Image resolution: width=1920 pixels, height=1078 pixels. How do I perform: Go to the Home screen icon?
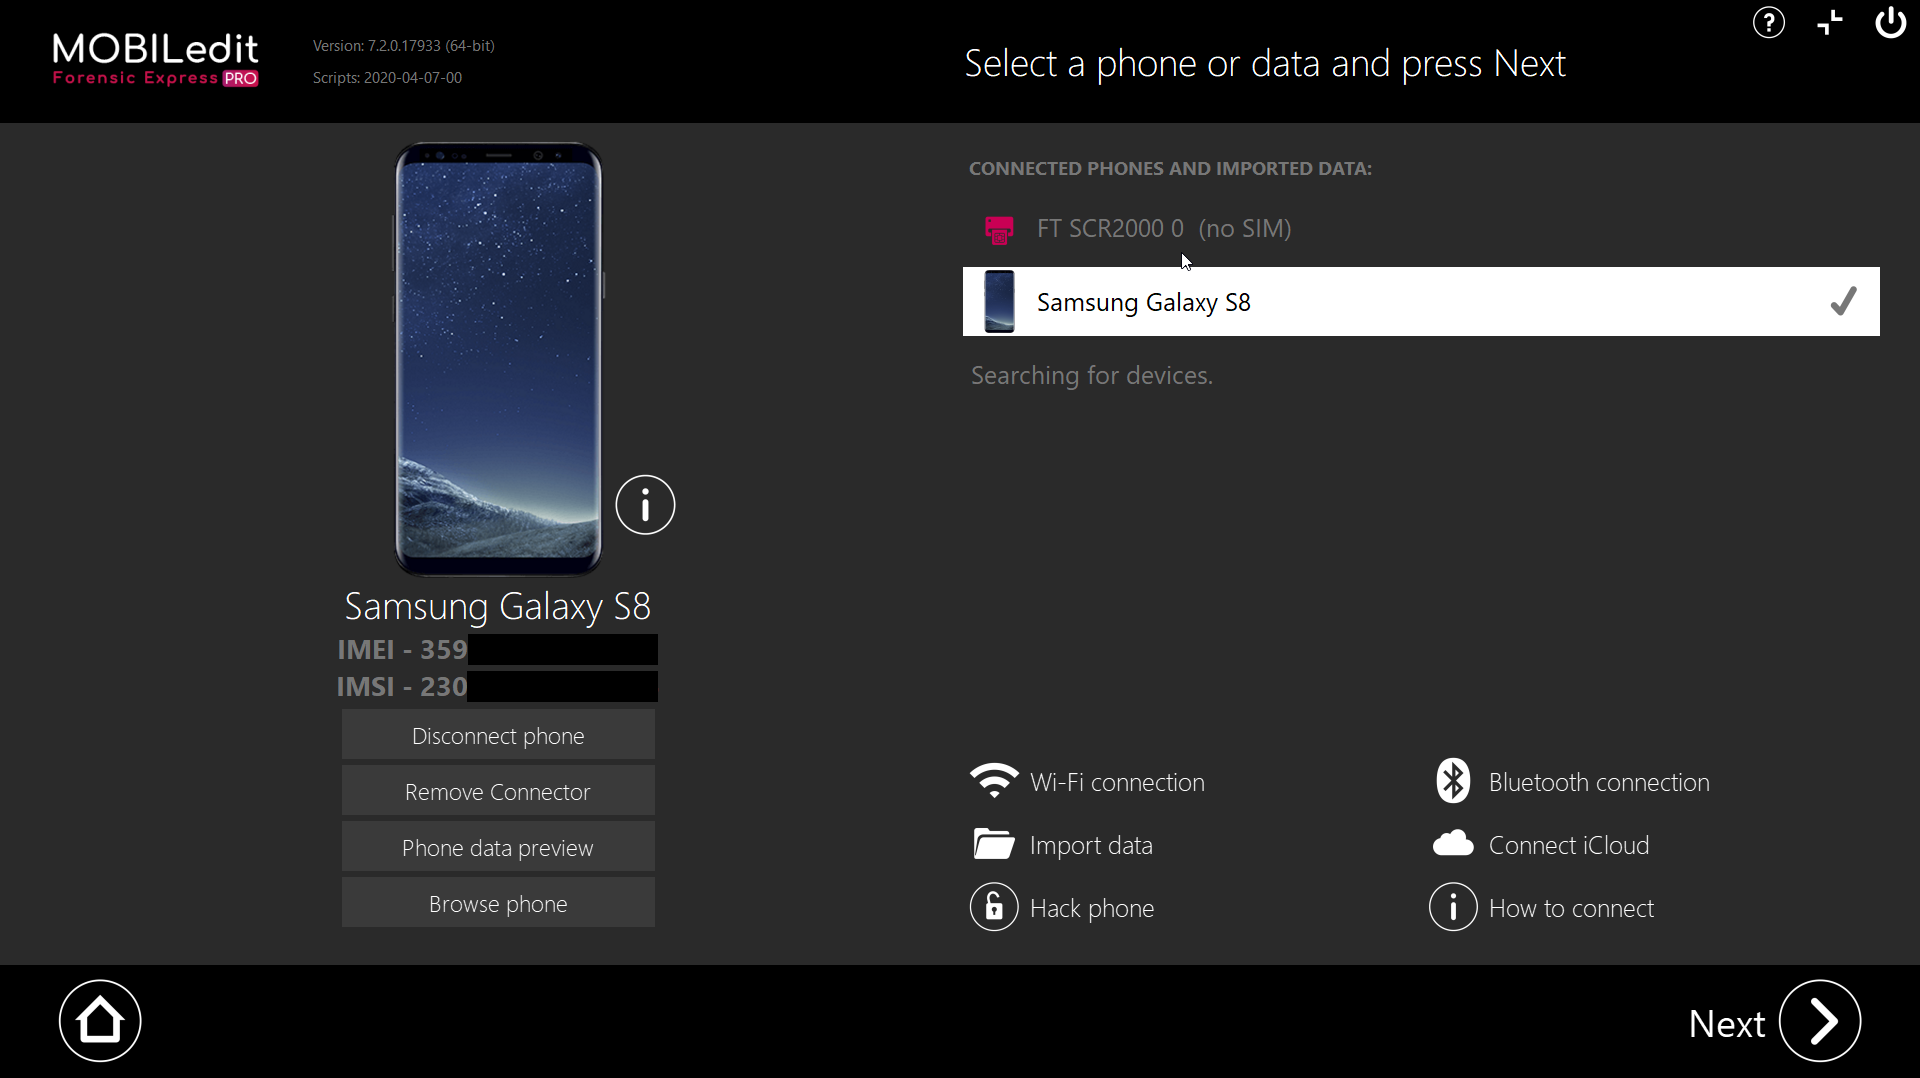tap(100, 1021)
